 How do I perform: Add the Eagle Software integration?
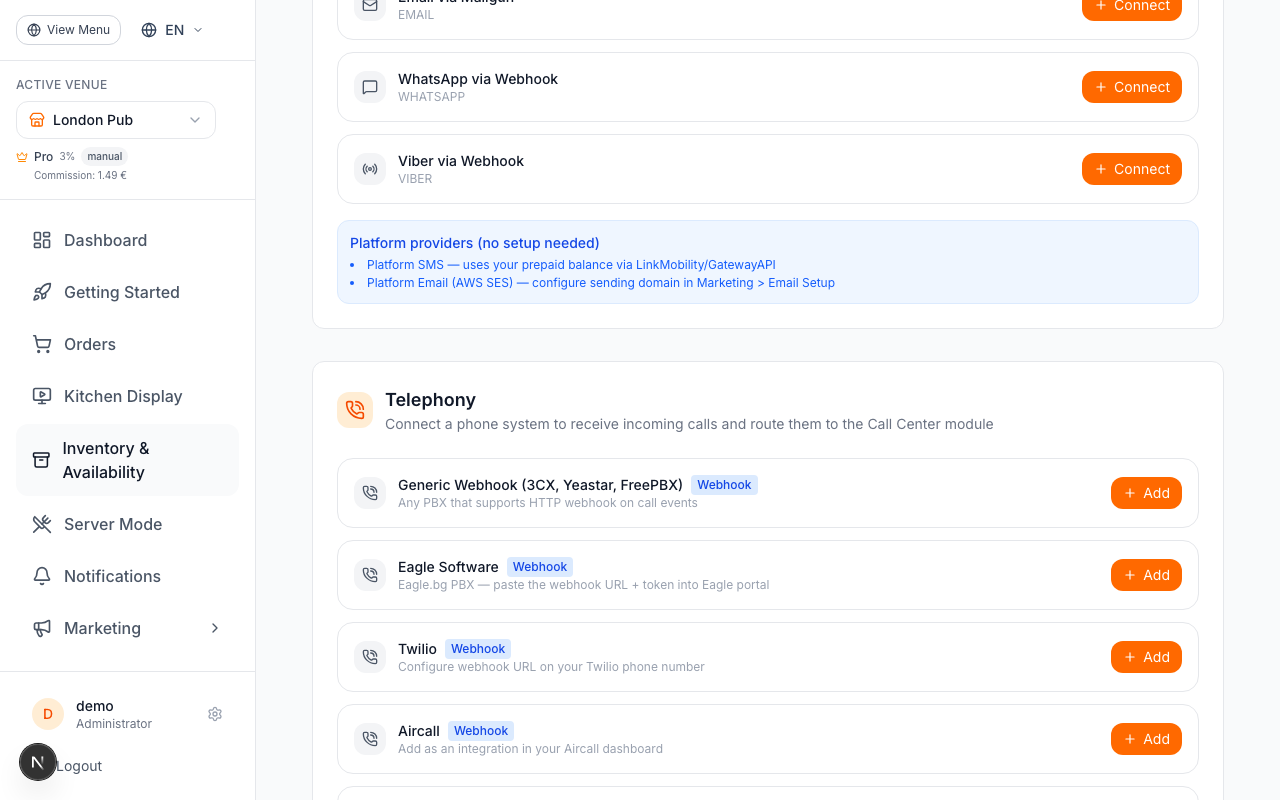[x=1145, y=575]
